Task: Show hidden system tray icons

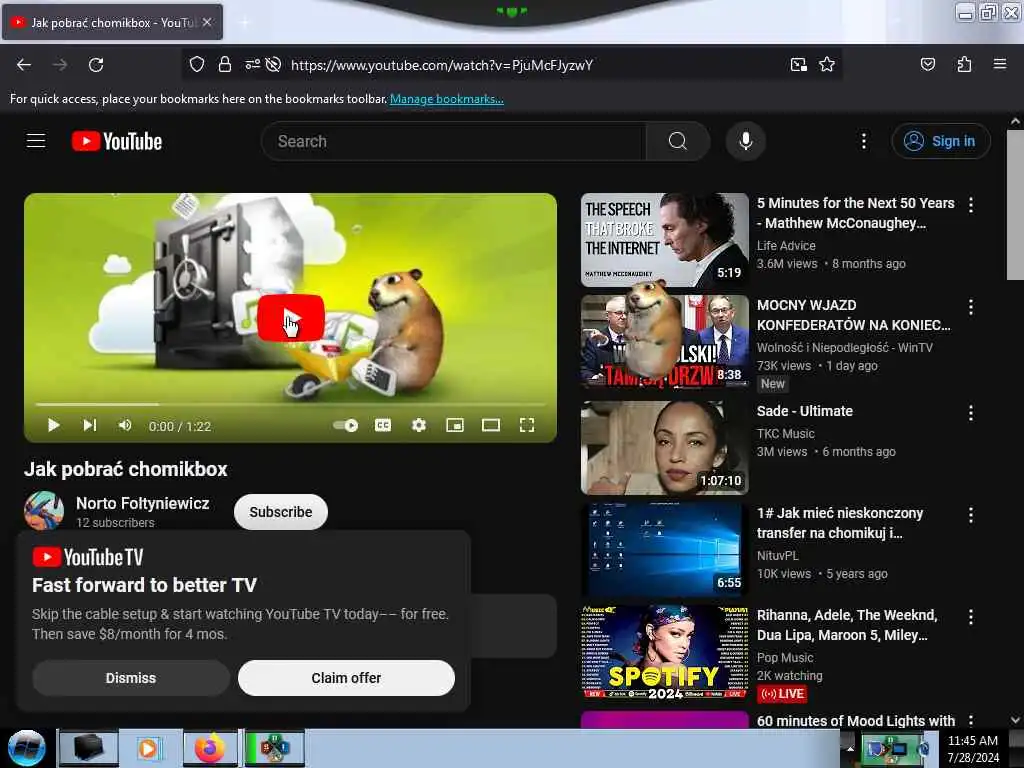Action: pos(850,748)
